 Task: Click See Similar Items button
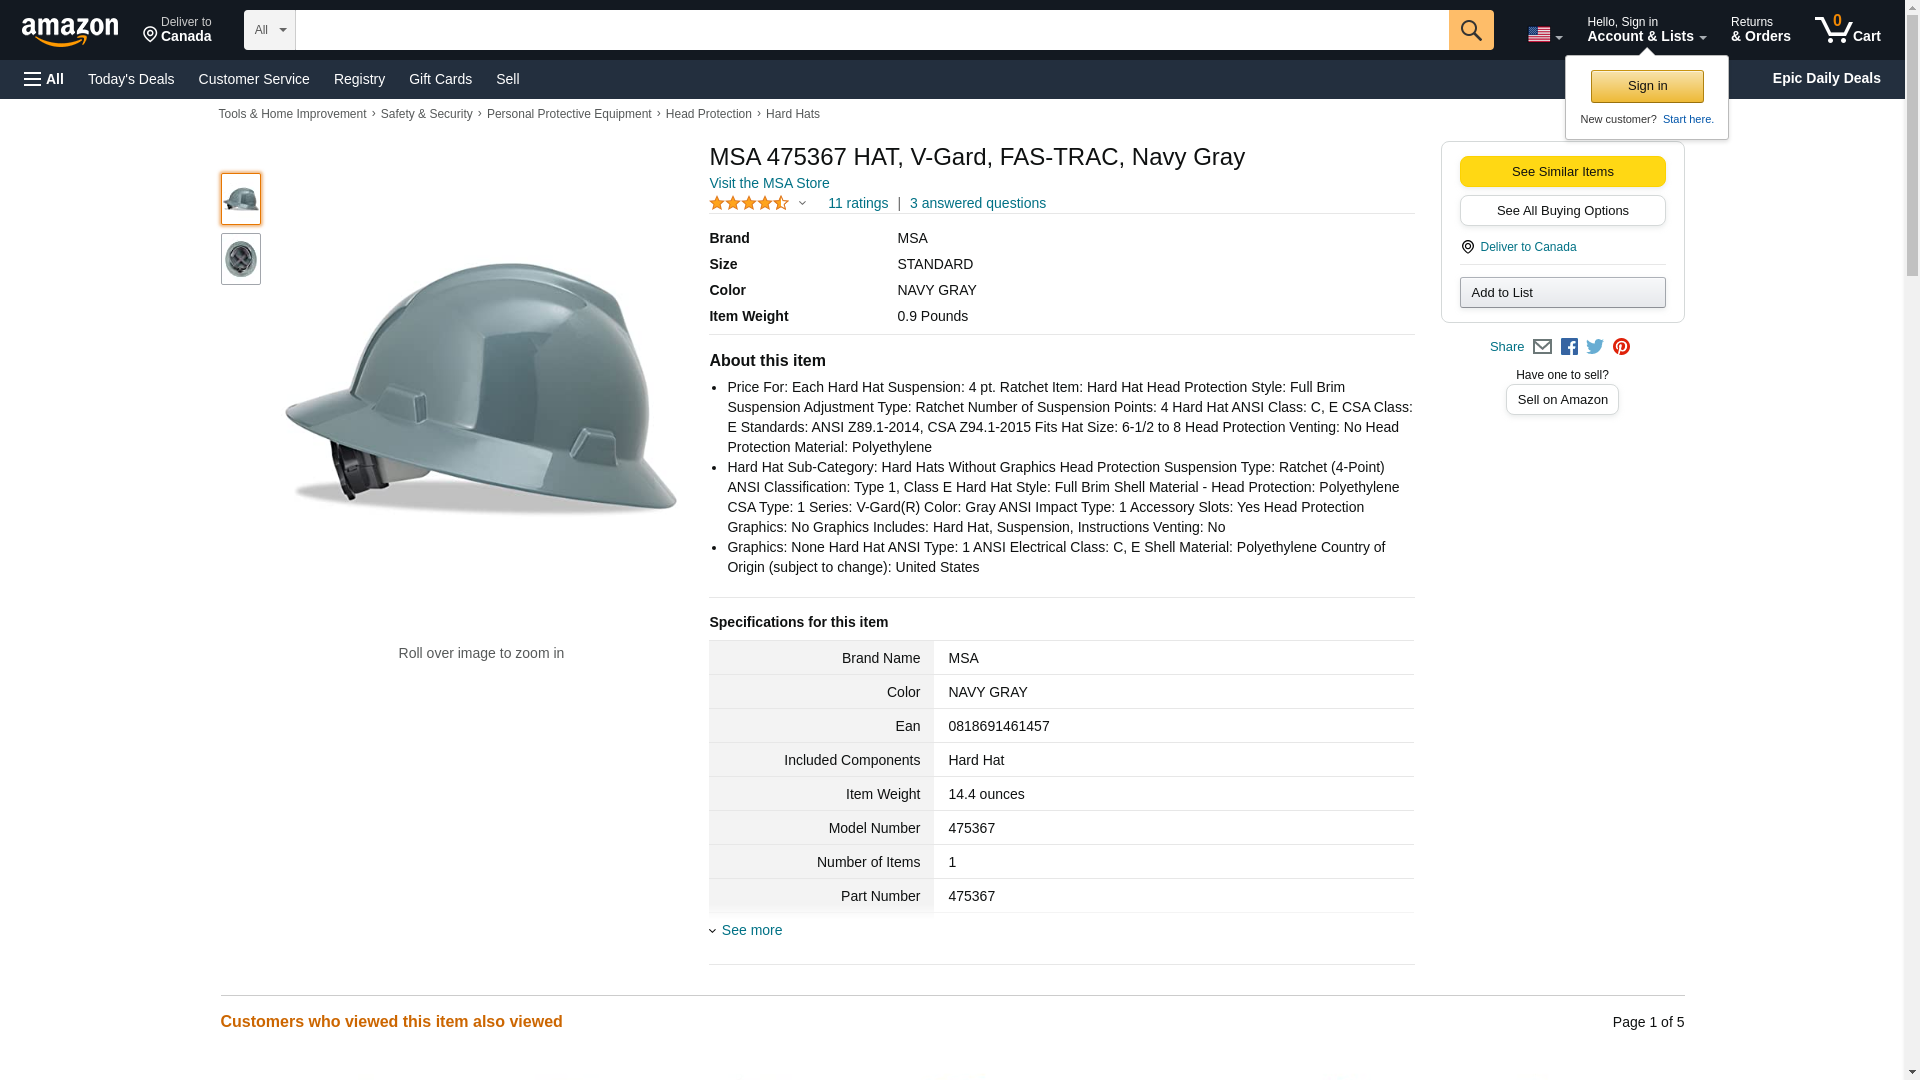click(1562, 171)
